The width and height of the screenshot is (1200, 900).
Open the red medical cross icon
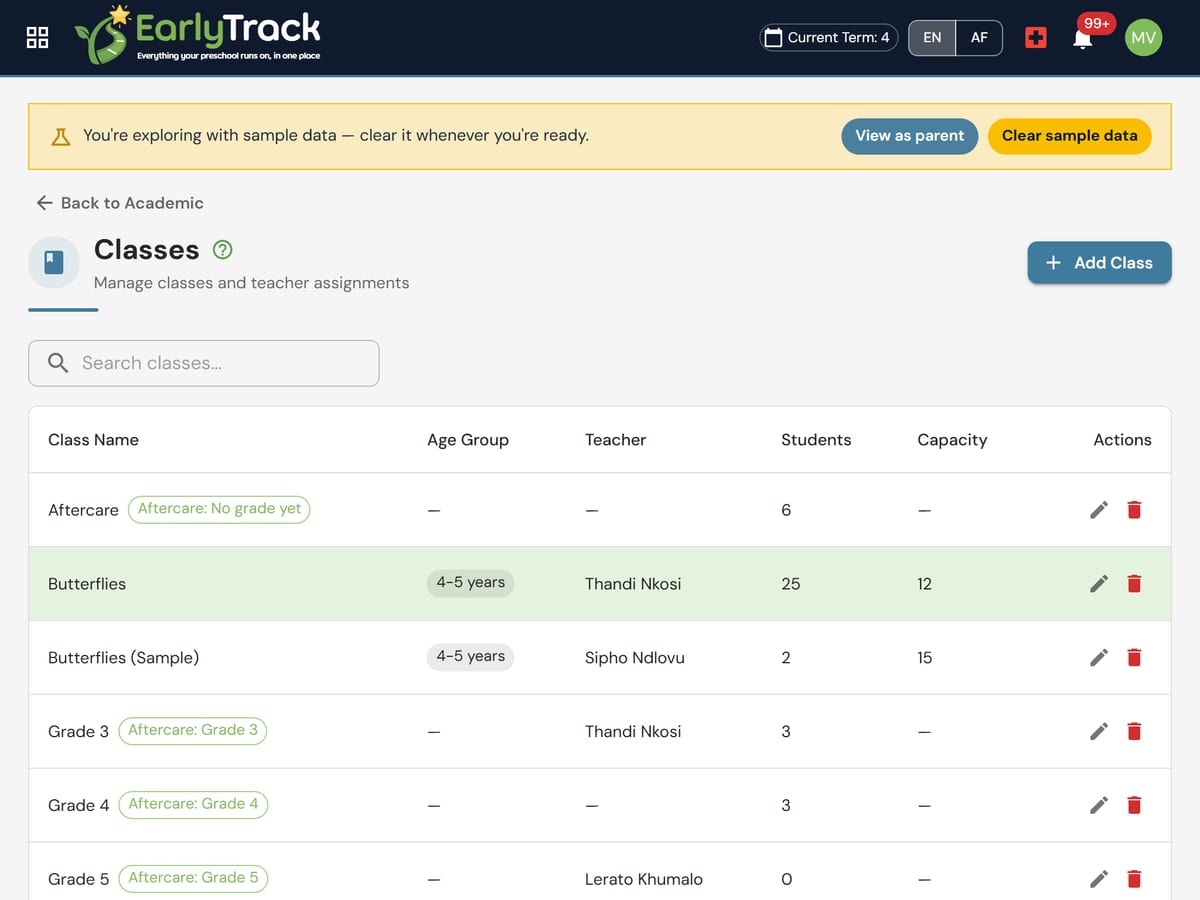tap(1036, 38)
